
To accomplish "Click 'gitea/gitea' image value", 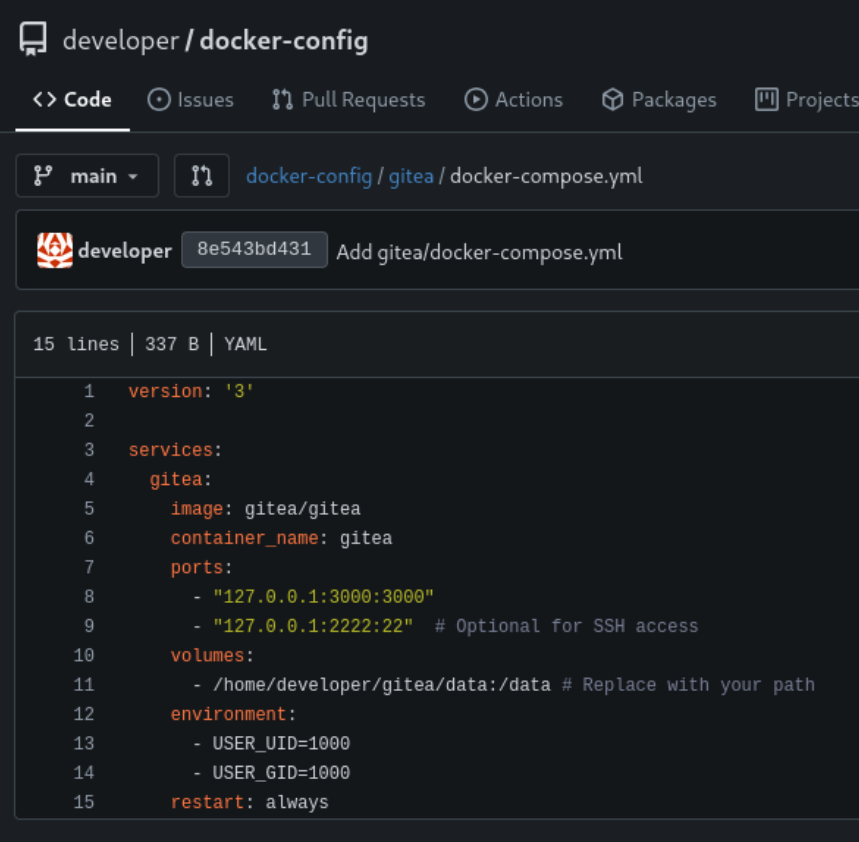I will click(302, 509).
